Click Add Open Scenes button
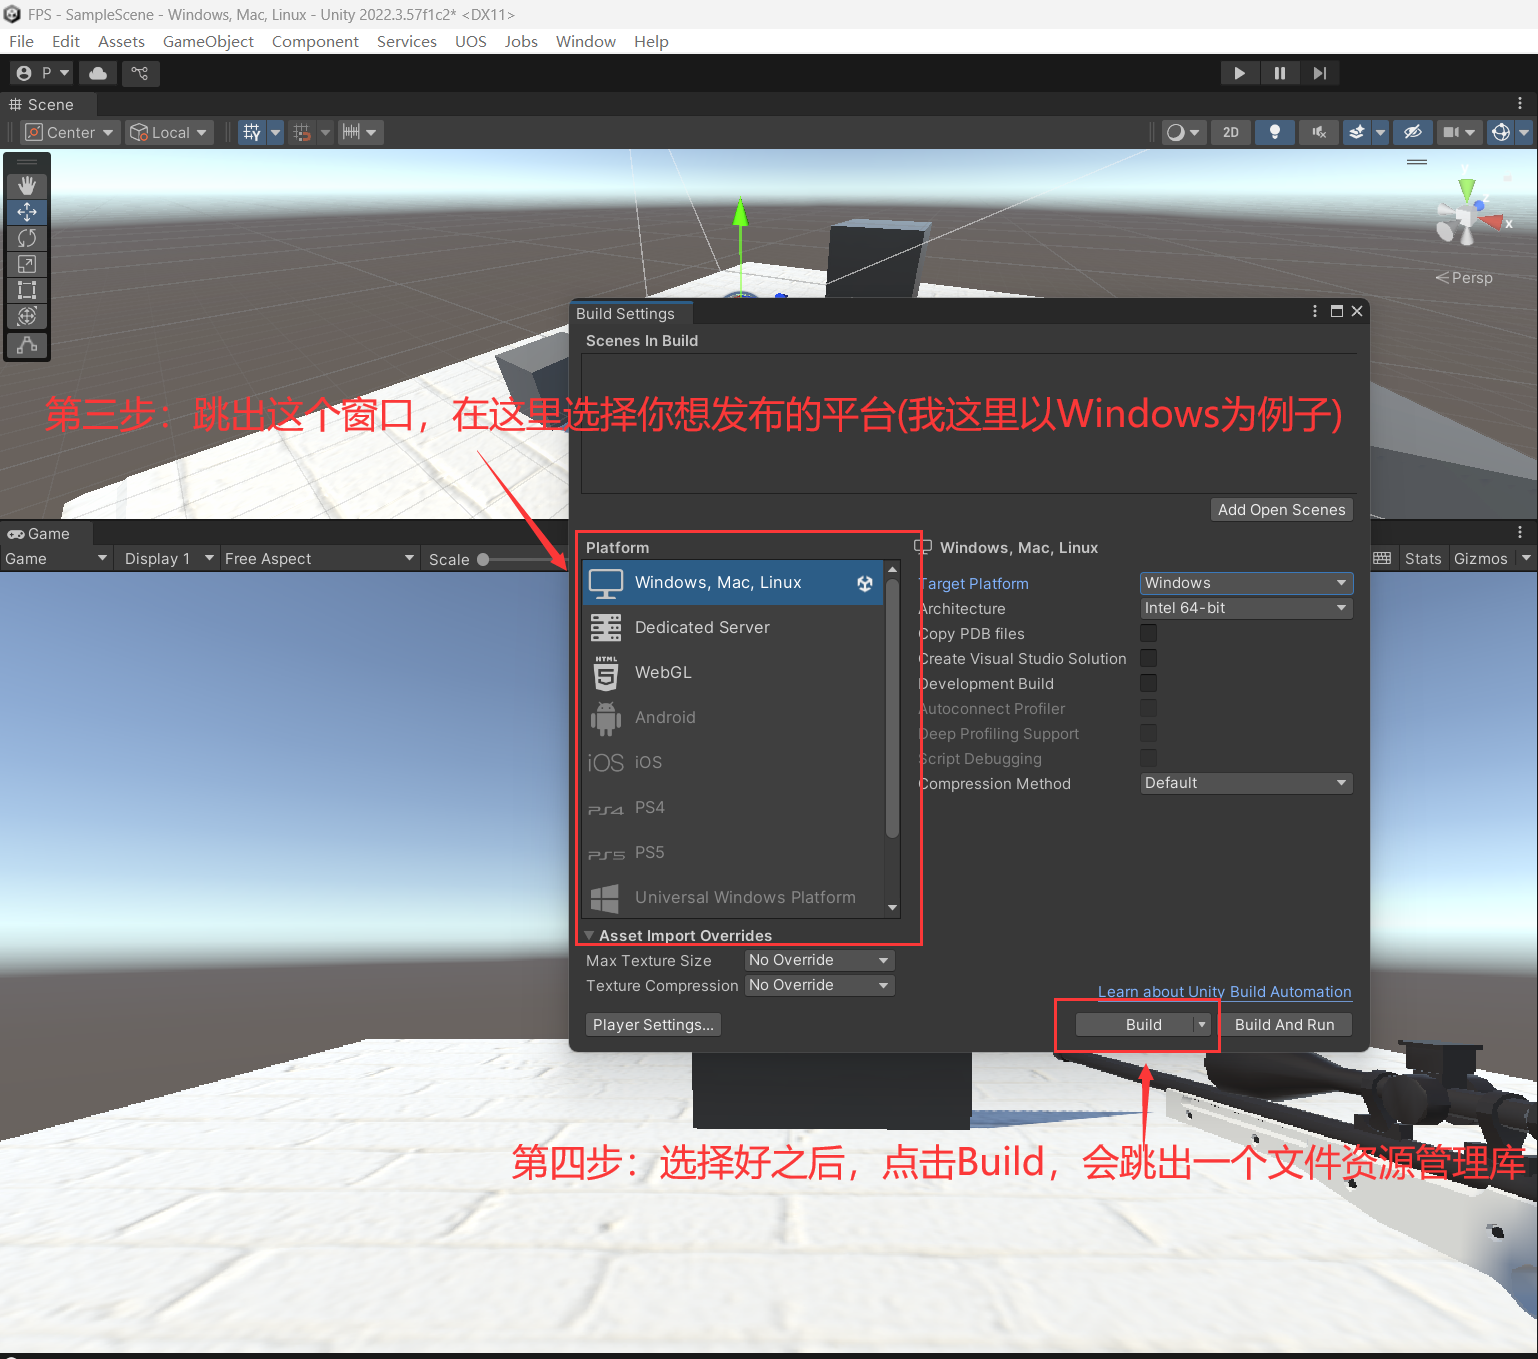The width and height of the screenshot is (1538, 1359). 1282,510
